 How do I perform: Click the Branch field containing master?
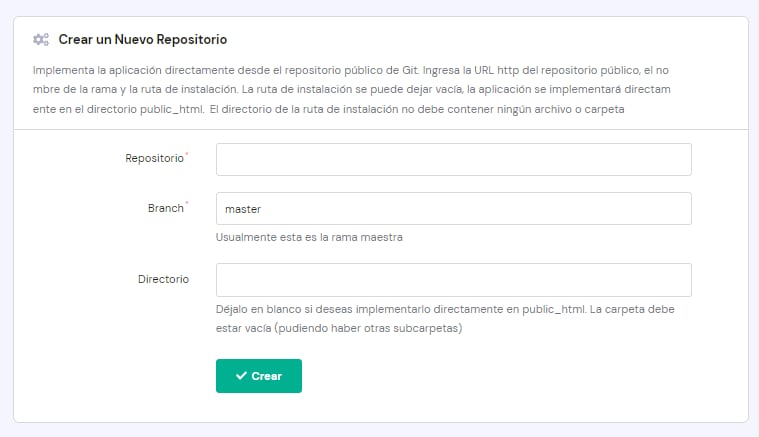(454, 209)
